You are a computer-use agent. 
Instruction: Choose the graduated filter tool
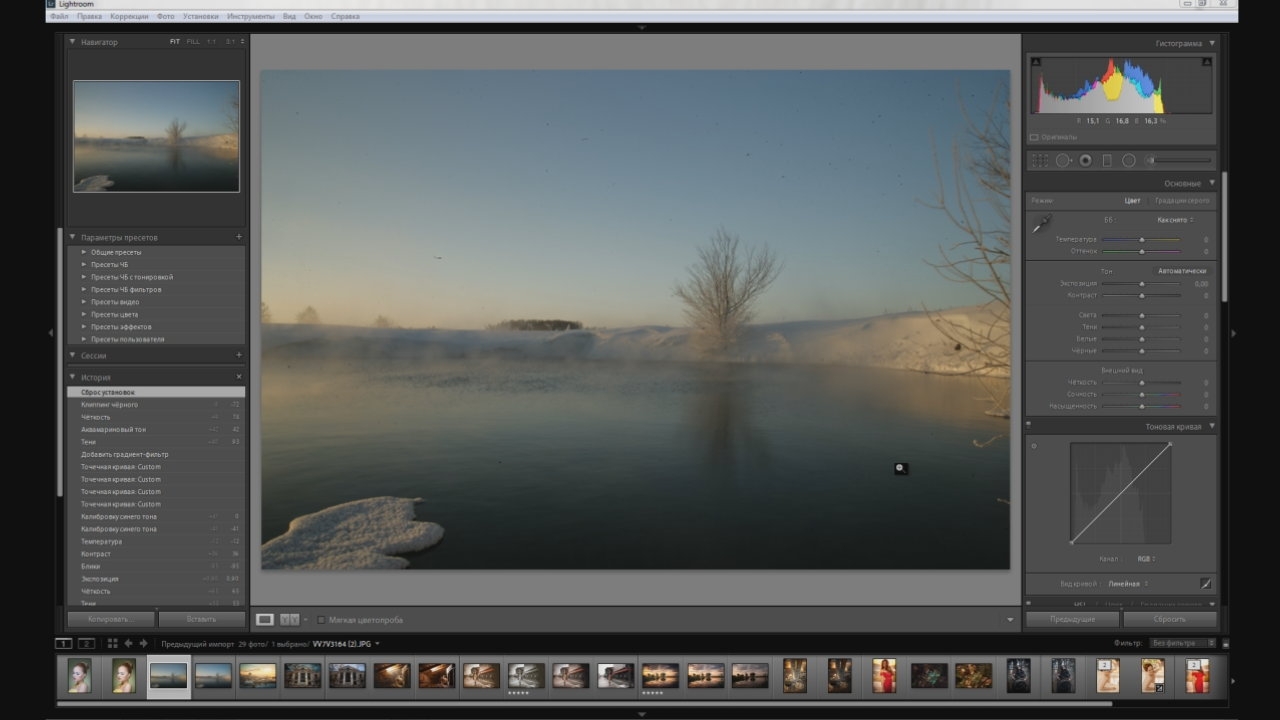1107,160
